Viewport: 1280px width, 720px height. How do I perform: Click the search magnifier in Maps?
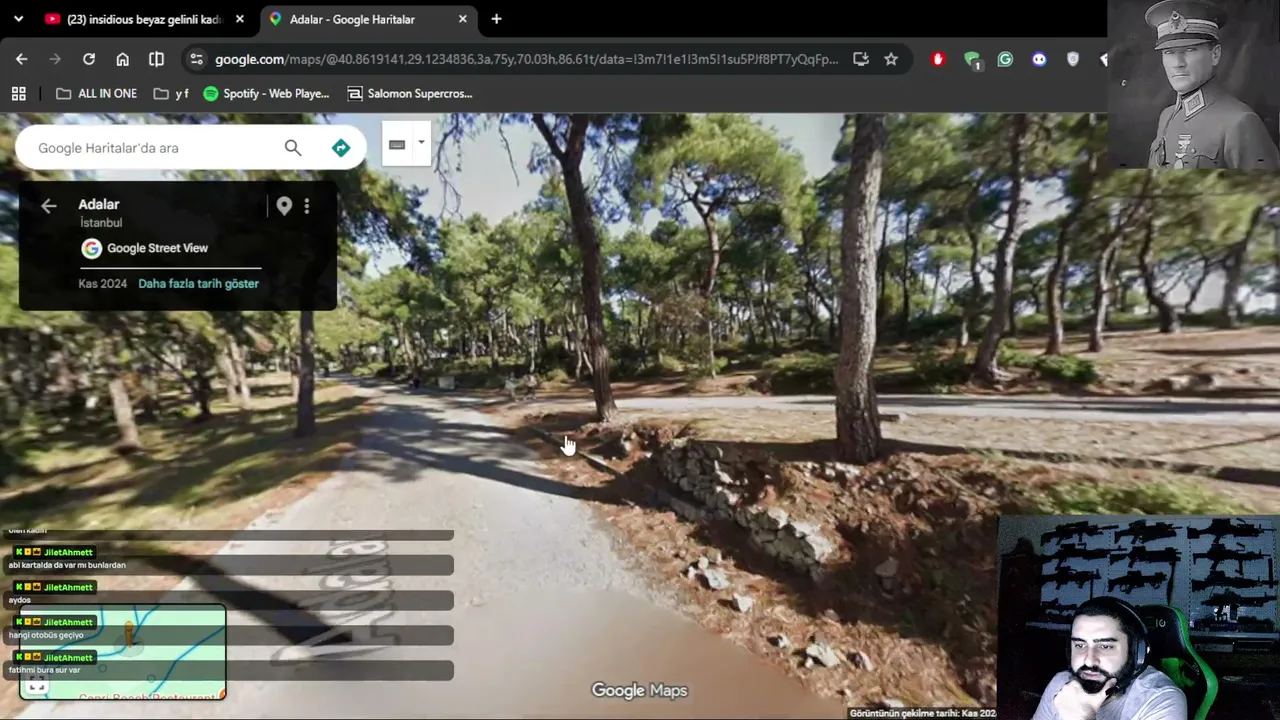click(293, 148)
